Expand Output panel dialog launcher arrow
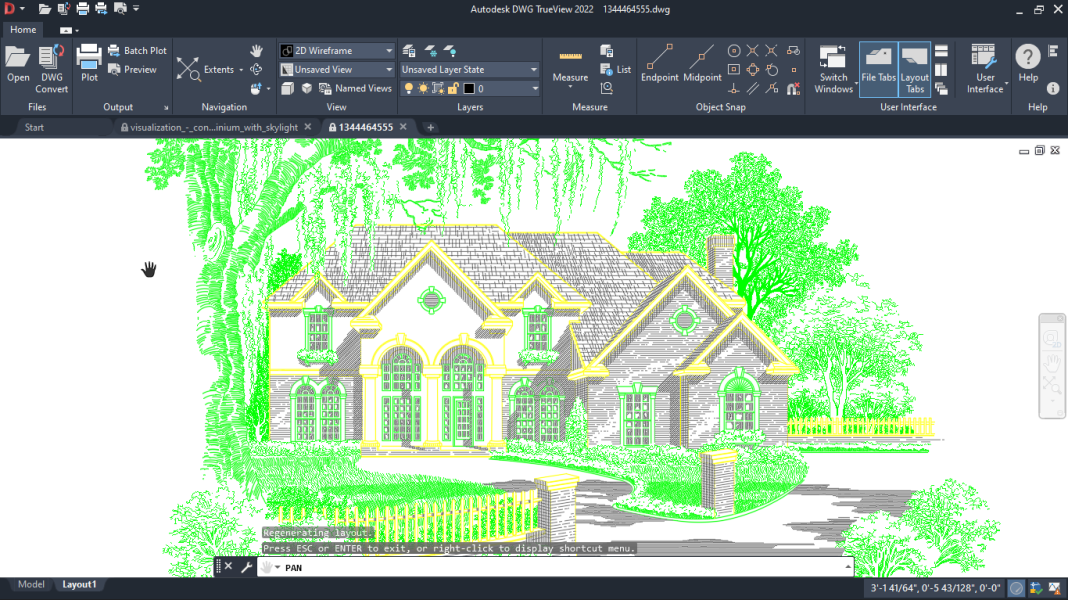Screen dimensions: 1068x600 click(166, 108)
